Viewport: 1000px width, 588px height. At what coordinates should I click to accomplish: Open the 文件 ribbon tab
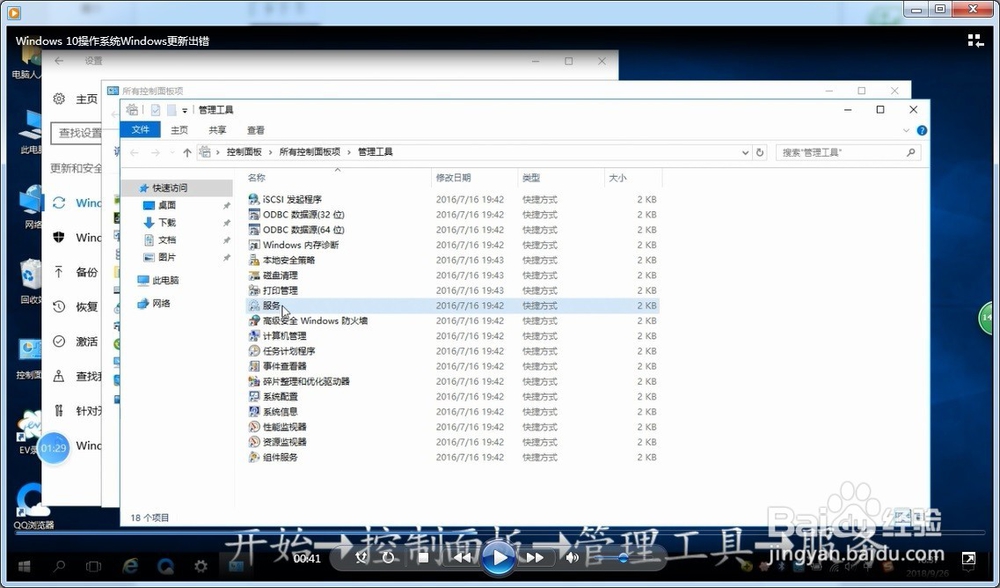click(x=140, y=130)
